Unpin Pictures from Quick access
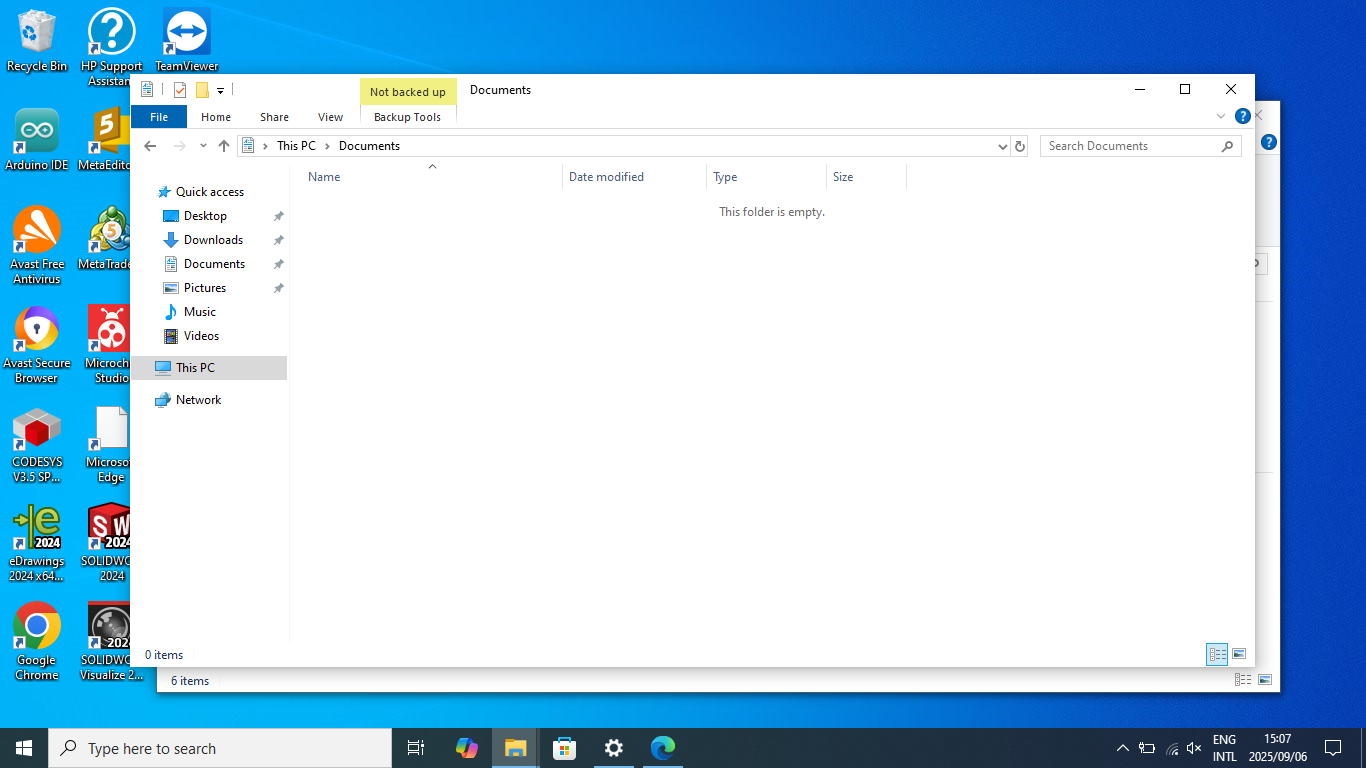Image resolution: width=1366 pixels, height=768 pixels. pos(278,287)
